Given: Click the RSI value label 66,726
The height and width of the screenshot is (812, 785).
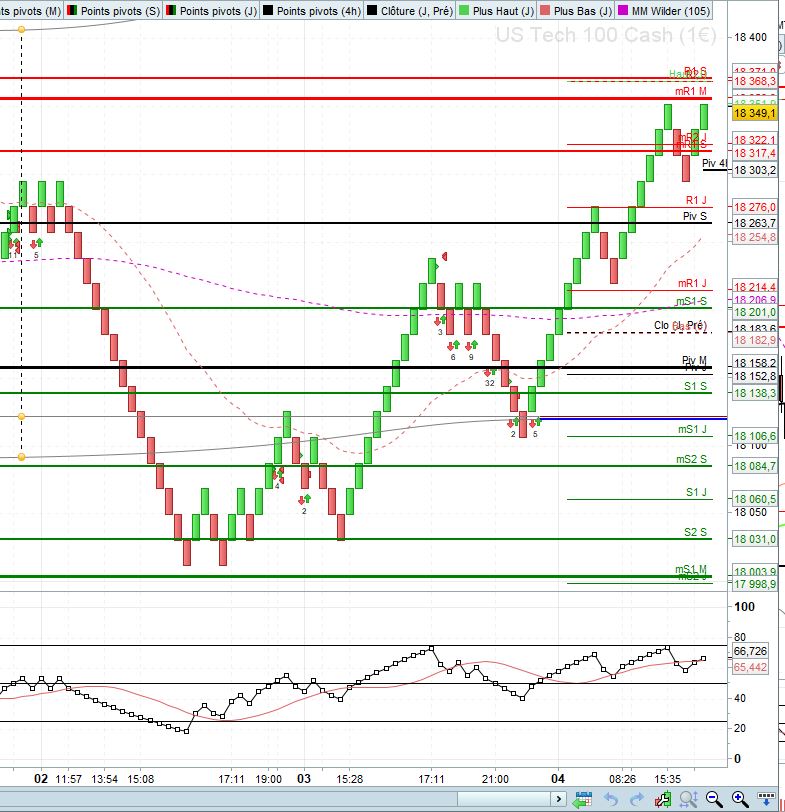Looking at the screenshot, I should point(750,651).
